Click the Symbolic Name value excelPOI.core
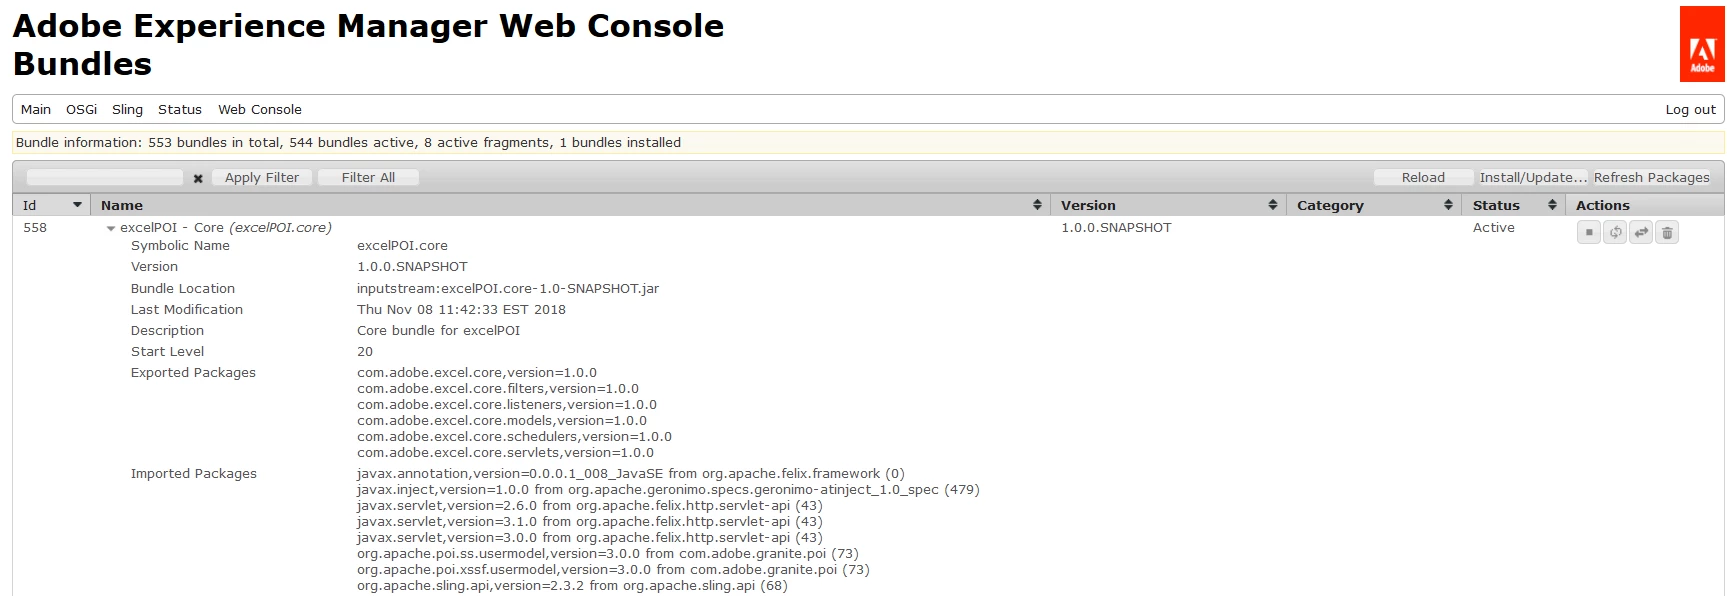The height and width of the screenshot is (596, 1727). (x=402, y=246)
